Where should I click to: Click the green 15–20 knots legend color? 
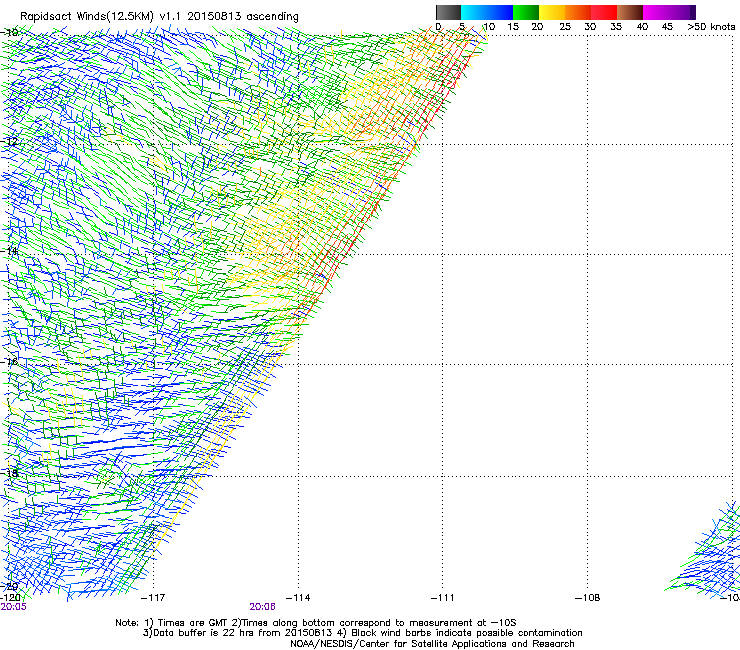point(526,12)
